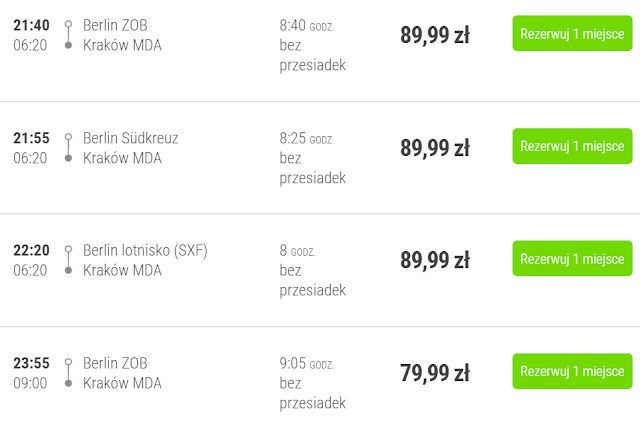Click the 21:40 departure time
Viewport: 640px width, 425px height.
[x=31, y=25]
